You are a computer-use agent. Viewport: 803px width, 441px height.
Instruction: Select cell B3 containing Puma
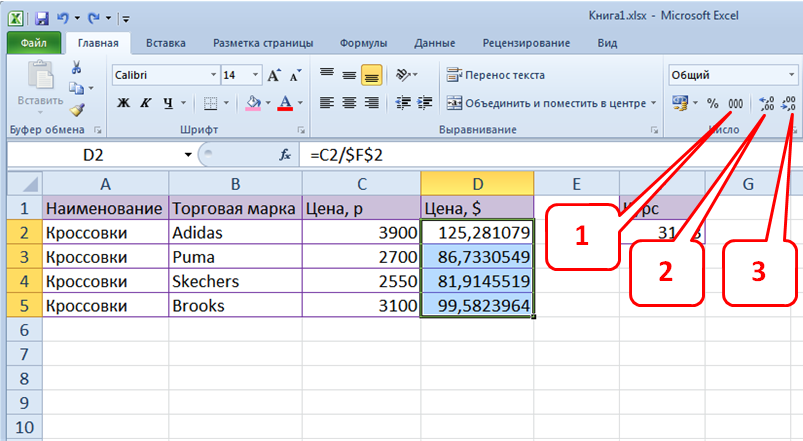(x=234, y=256)
